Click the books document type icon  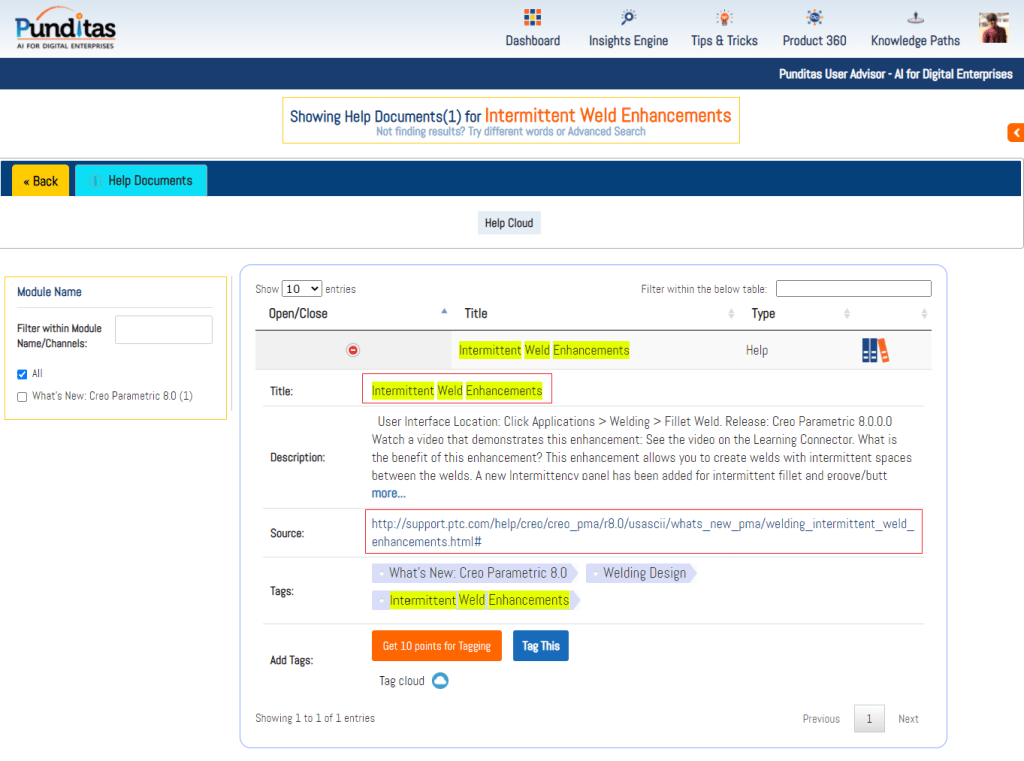click(x=874, y=351)
